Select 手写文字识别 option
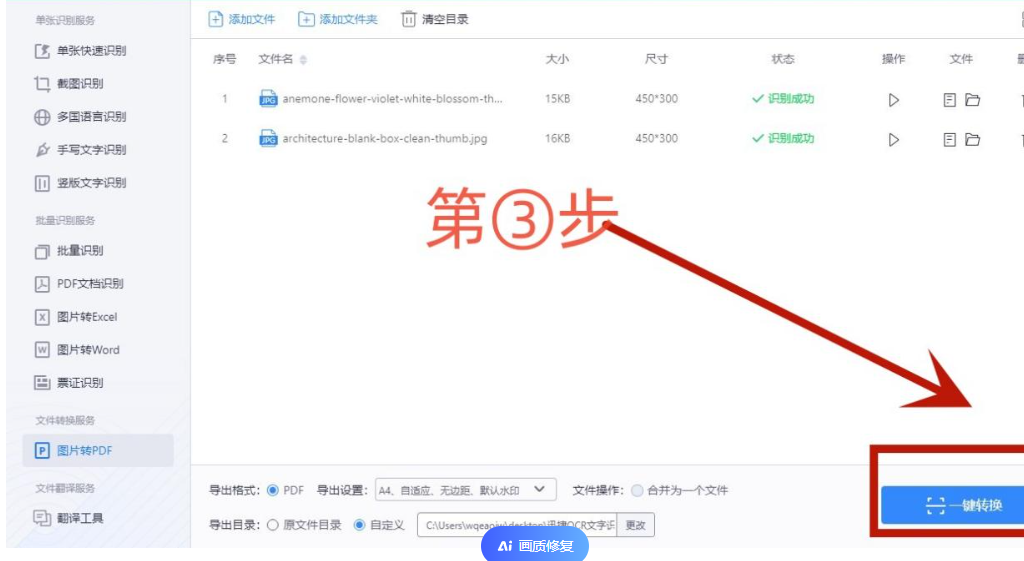 tap(80, 150)
